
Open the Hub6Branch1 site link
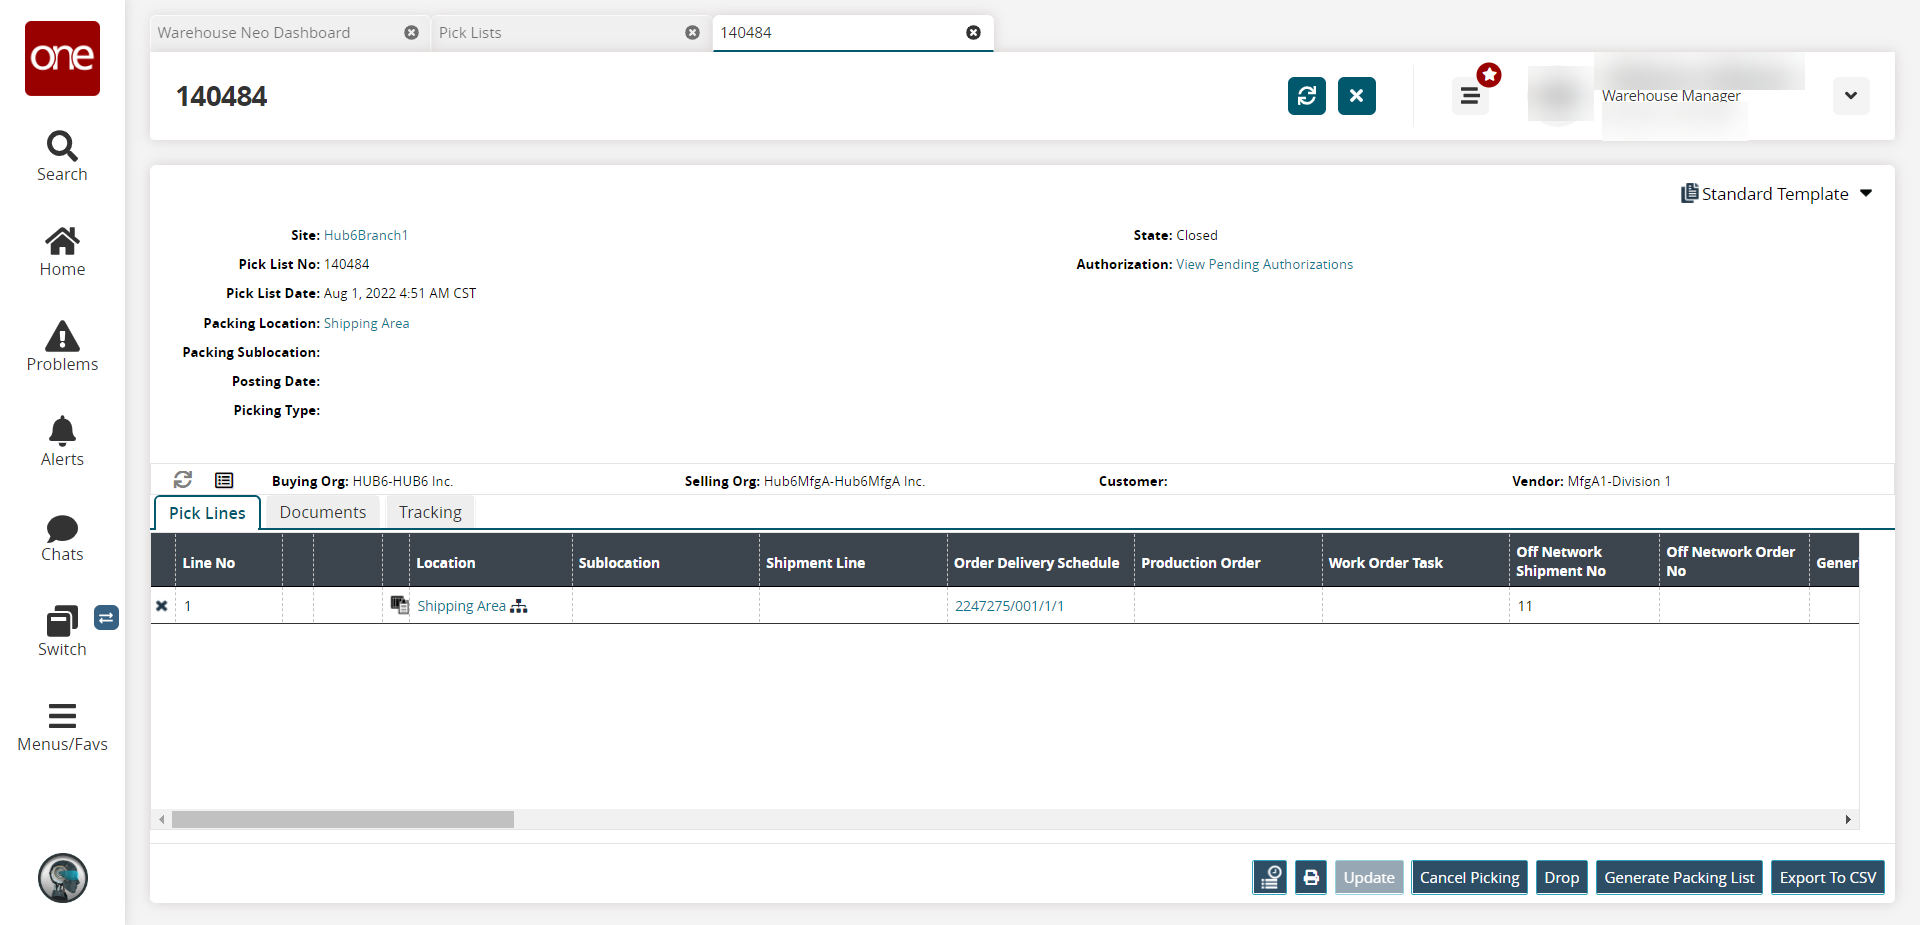366,235
